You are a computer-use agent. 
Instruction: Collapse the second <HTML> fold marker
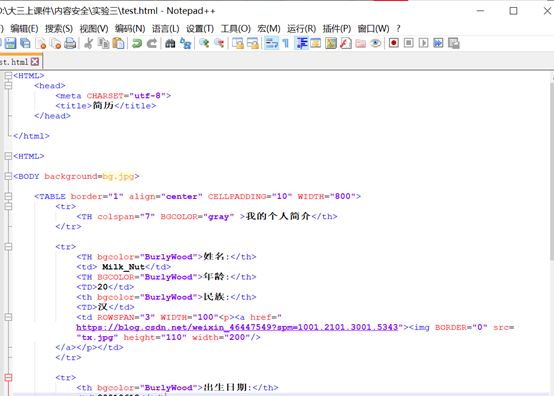click(x=8, y=156)
